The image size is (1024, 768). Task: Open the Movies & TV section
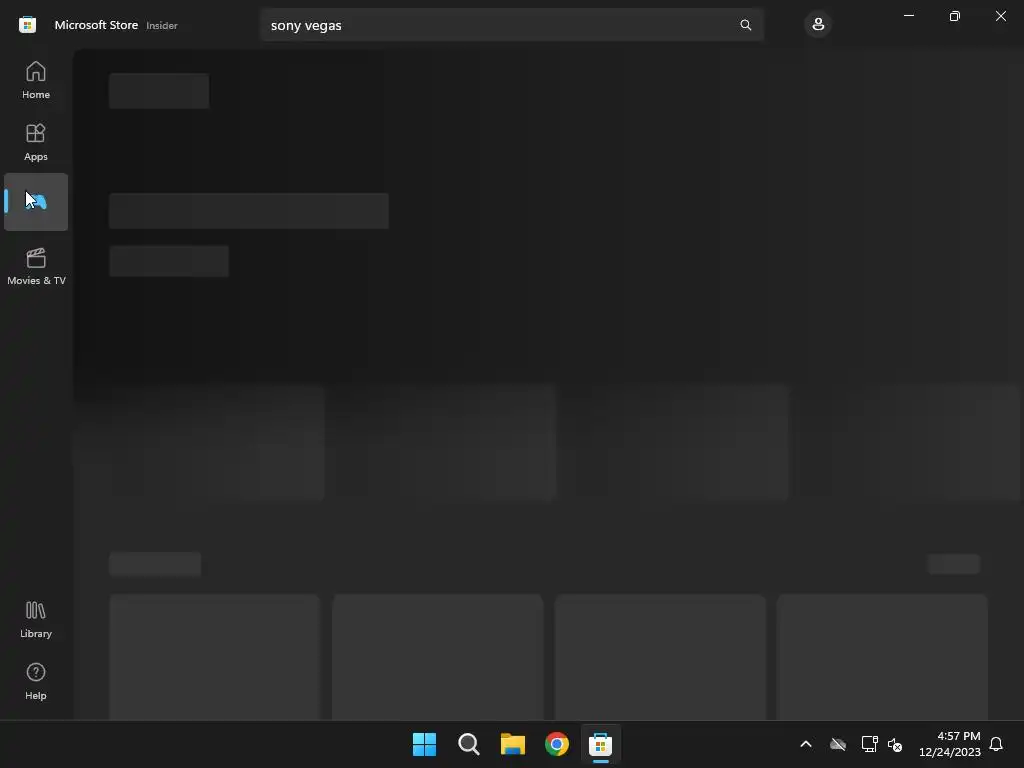click(x=36, y=266)
